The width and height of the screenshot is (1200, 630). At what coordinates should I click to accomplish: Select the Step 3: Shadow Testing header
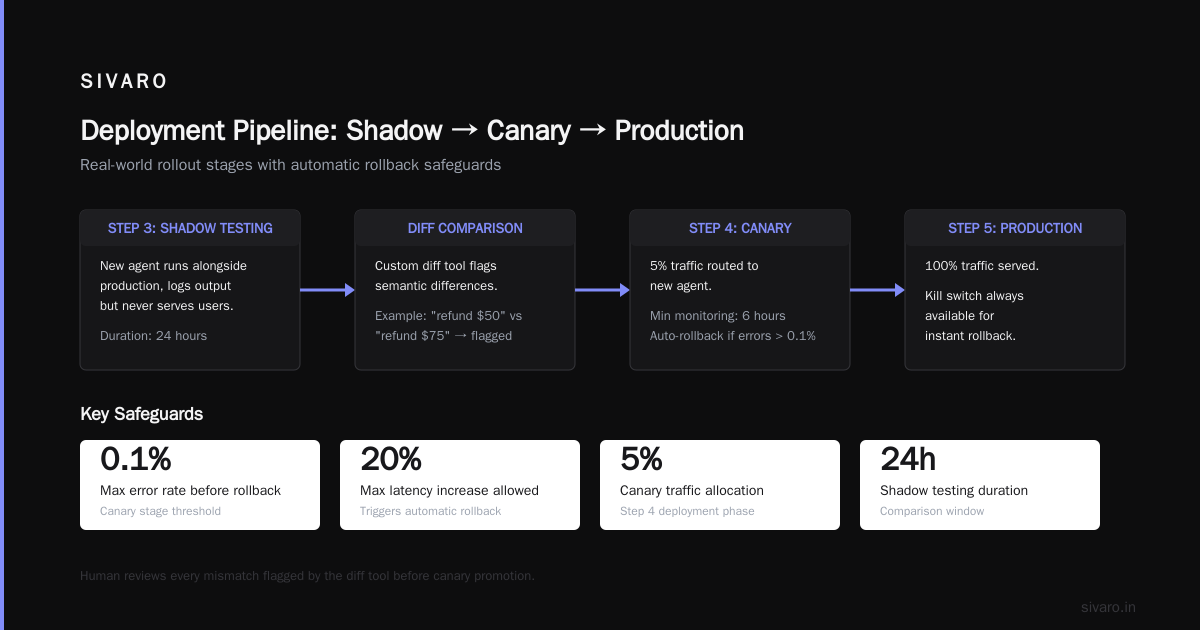(190, 228)
